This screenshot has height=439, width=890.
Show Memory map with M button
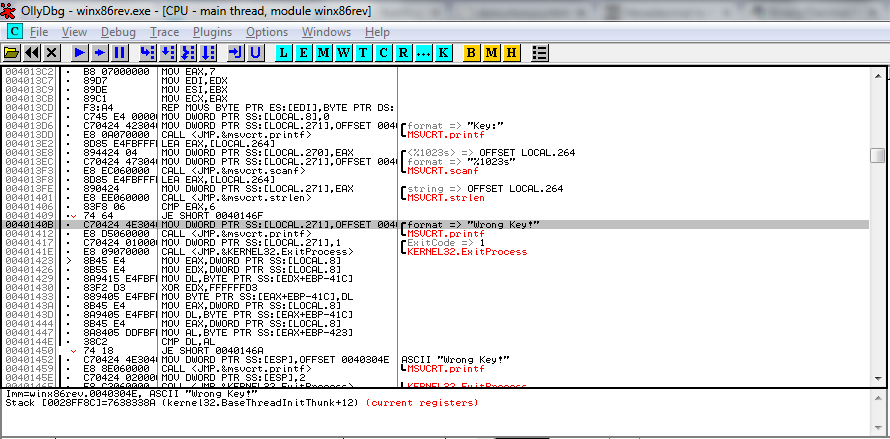324,53
